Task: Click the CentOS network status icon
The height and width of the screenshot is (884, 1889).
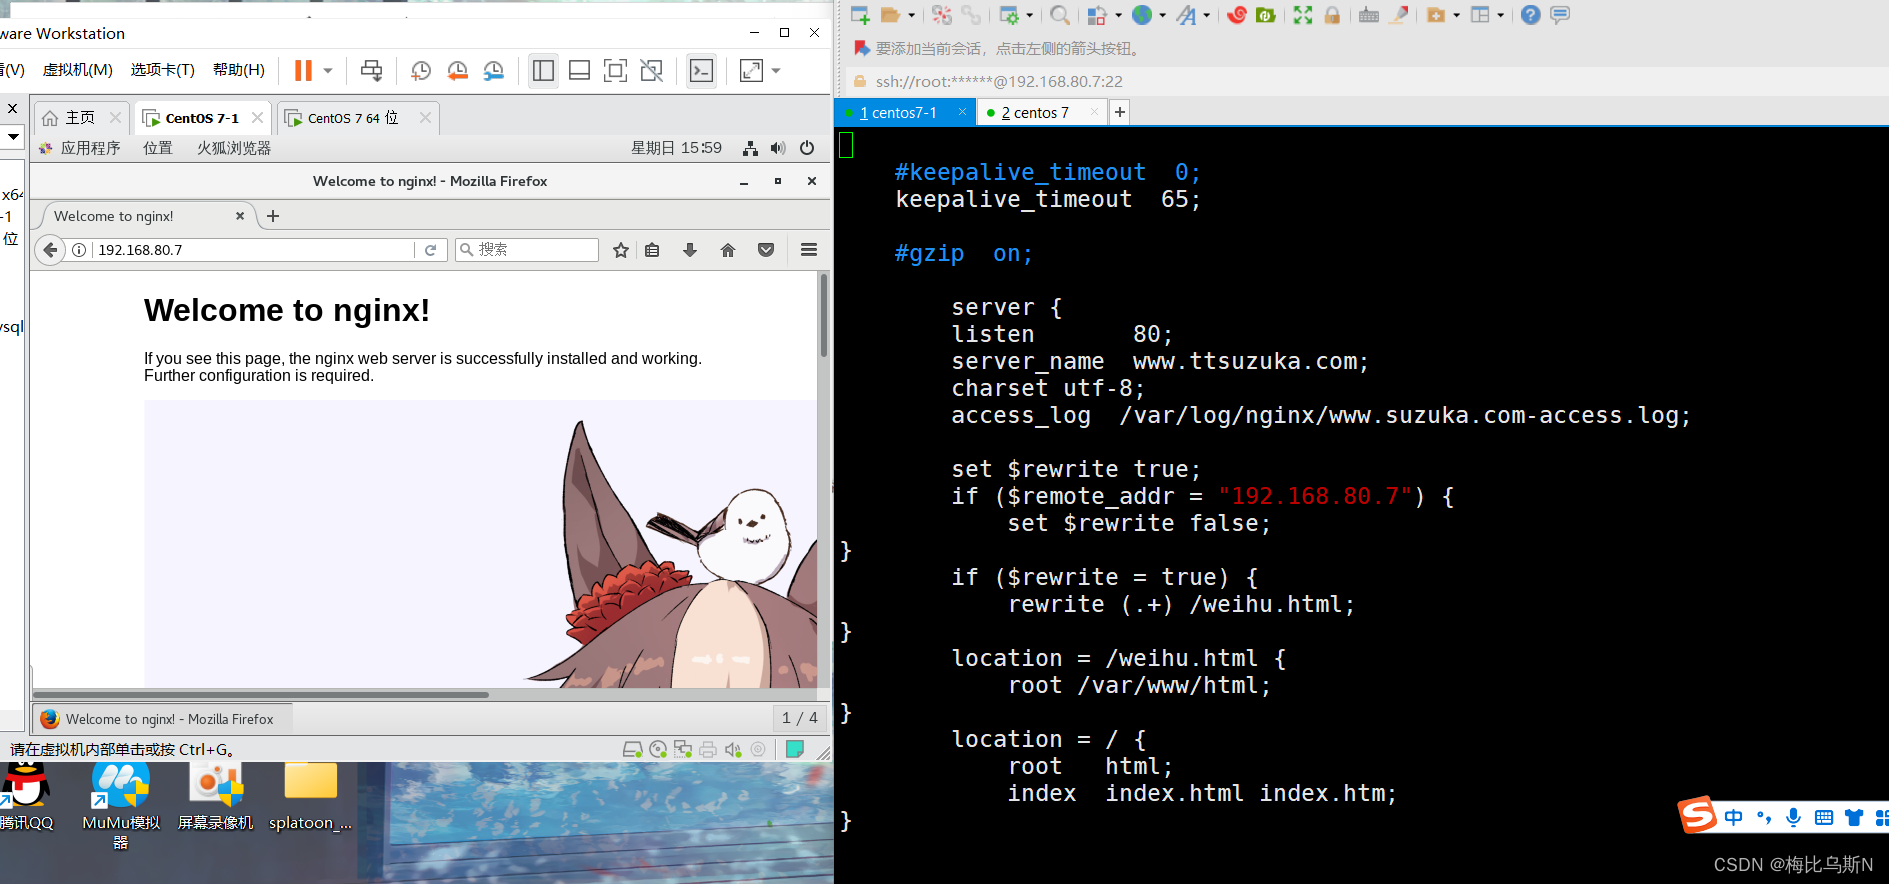Action: pos(750,148)
